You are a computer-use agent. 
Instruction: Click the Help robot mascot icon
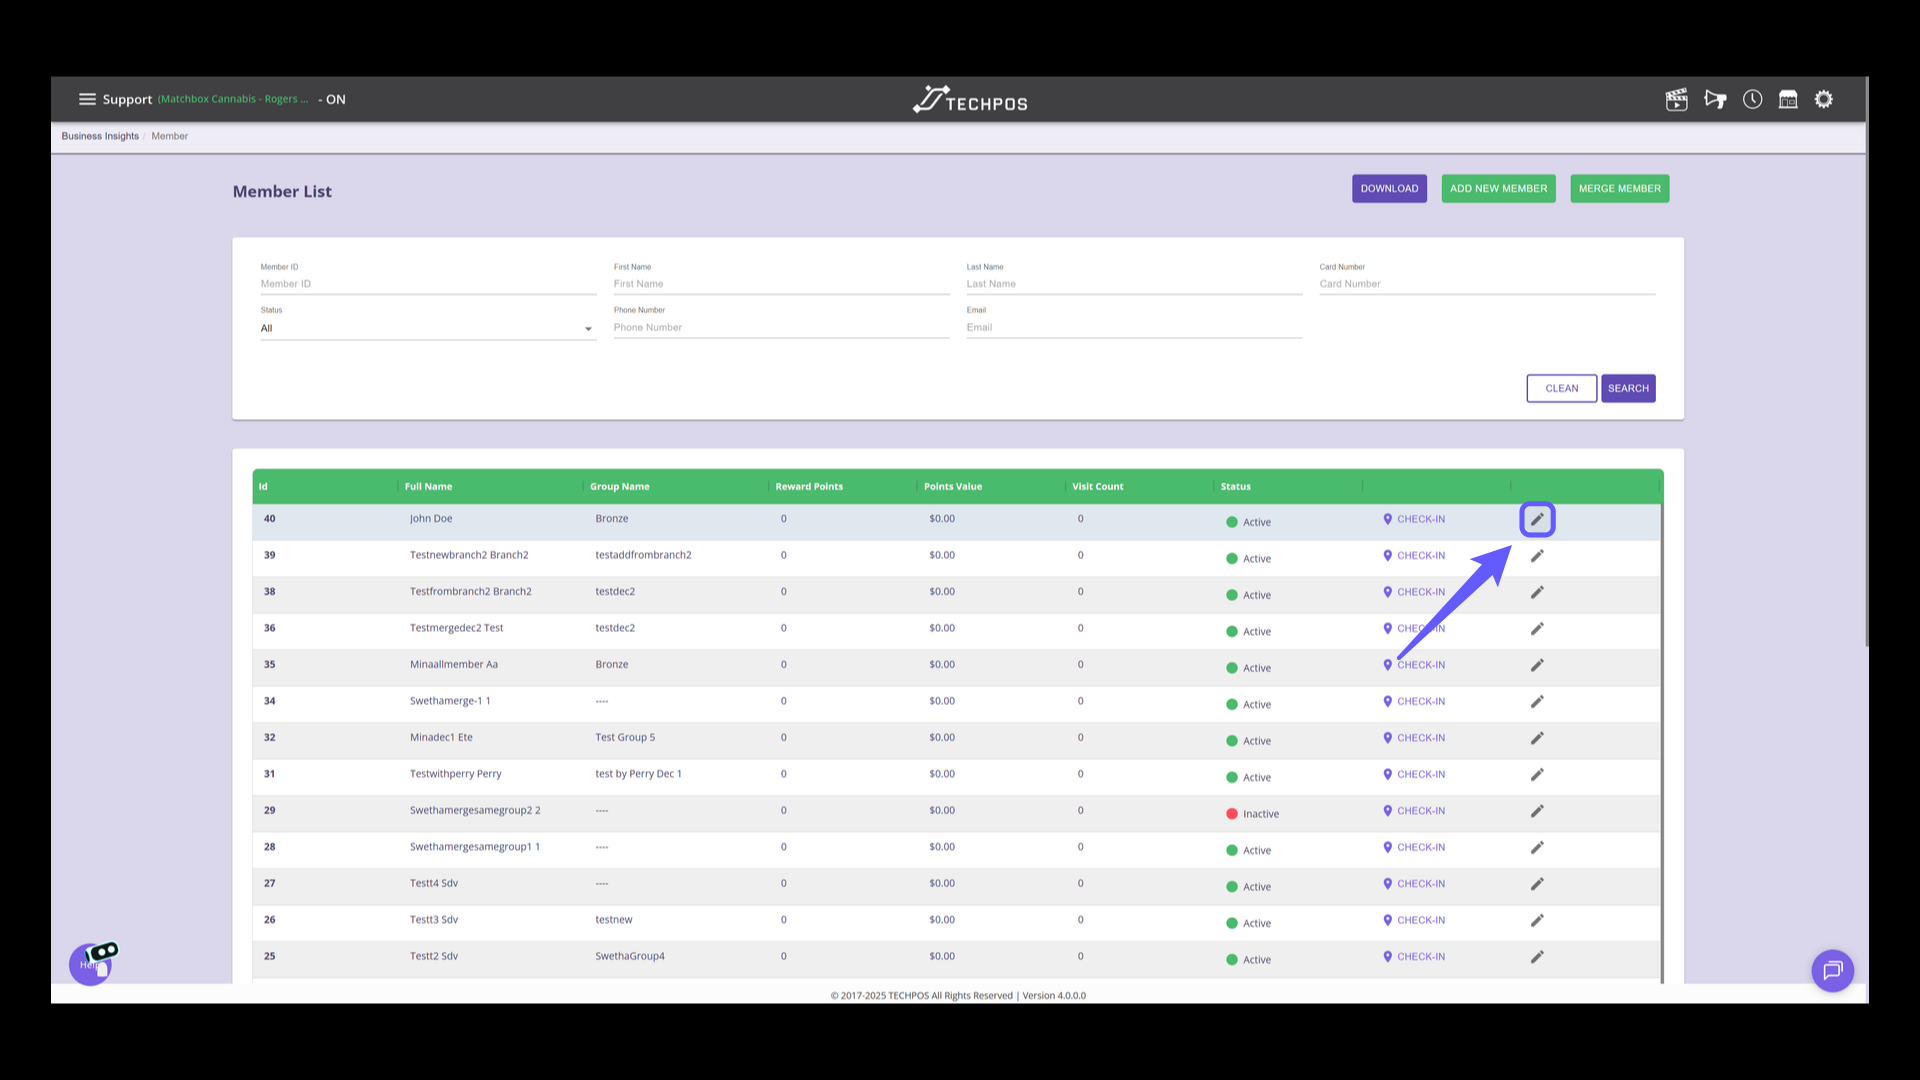pyautogui.click(x=92, y=963)
